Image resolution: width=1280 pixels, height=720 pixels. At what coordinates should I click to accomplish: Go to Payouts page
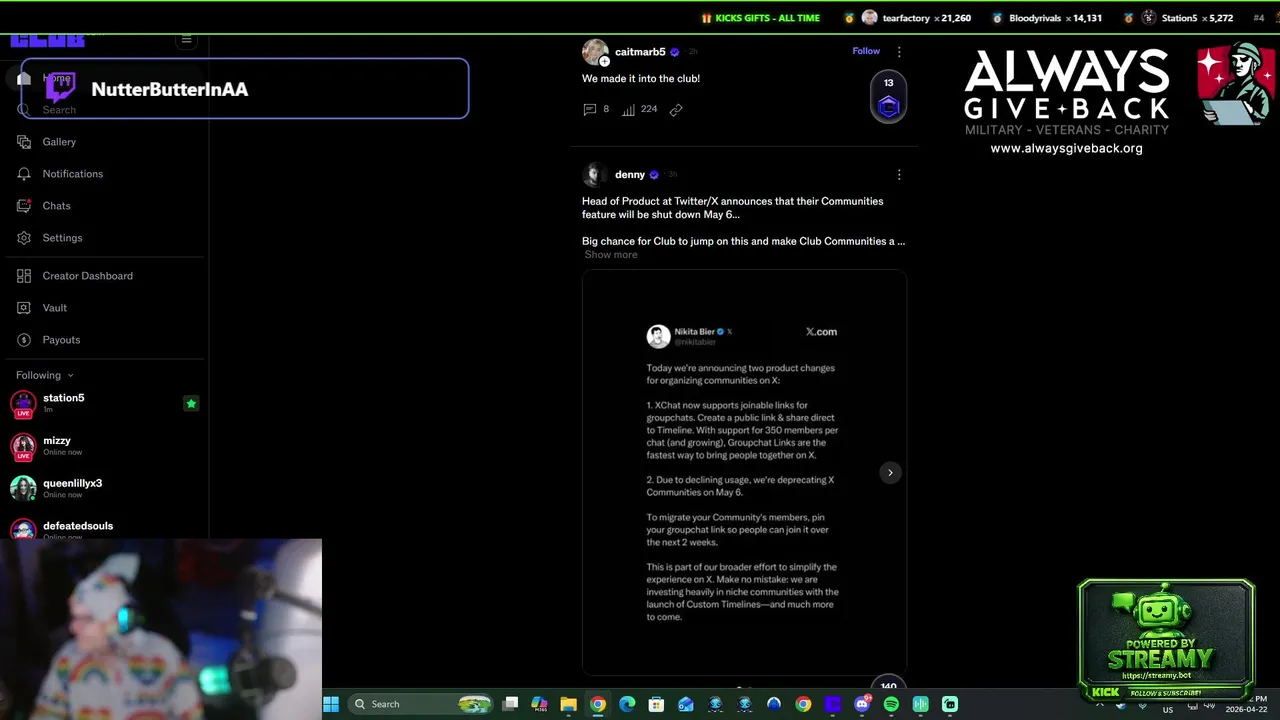click(61, 340)
